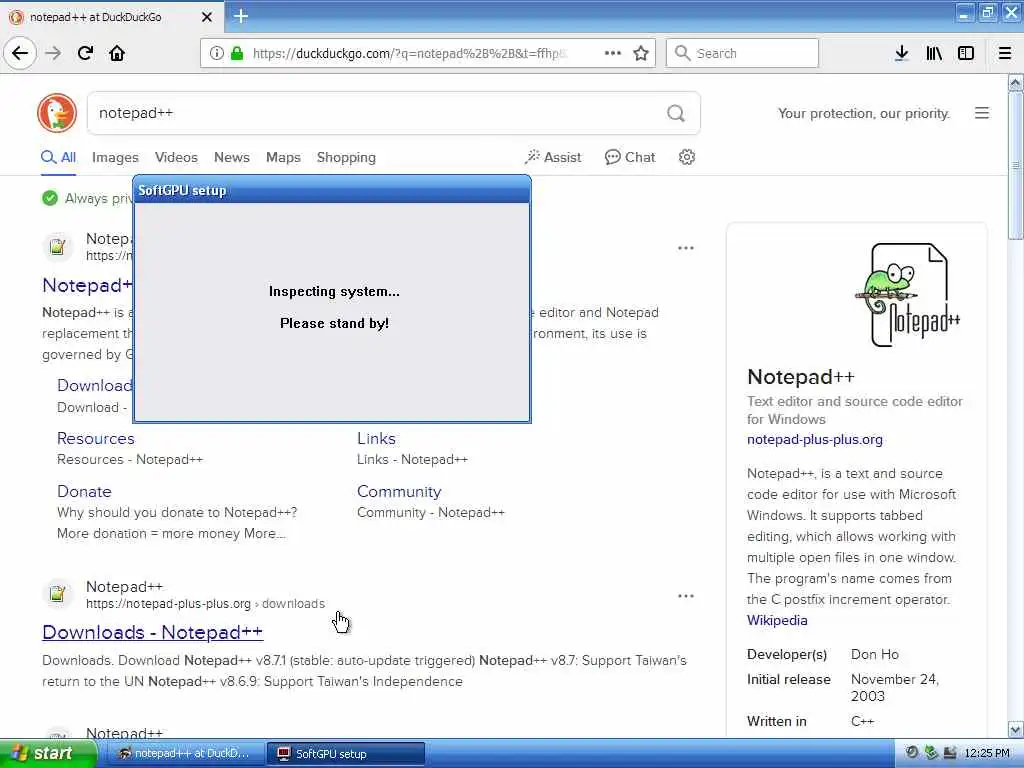Open DuckDuckGo Chat

pos(630,157)
